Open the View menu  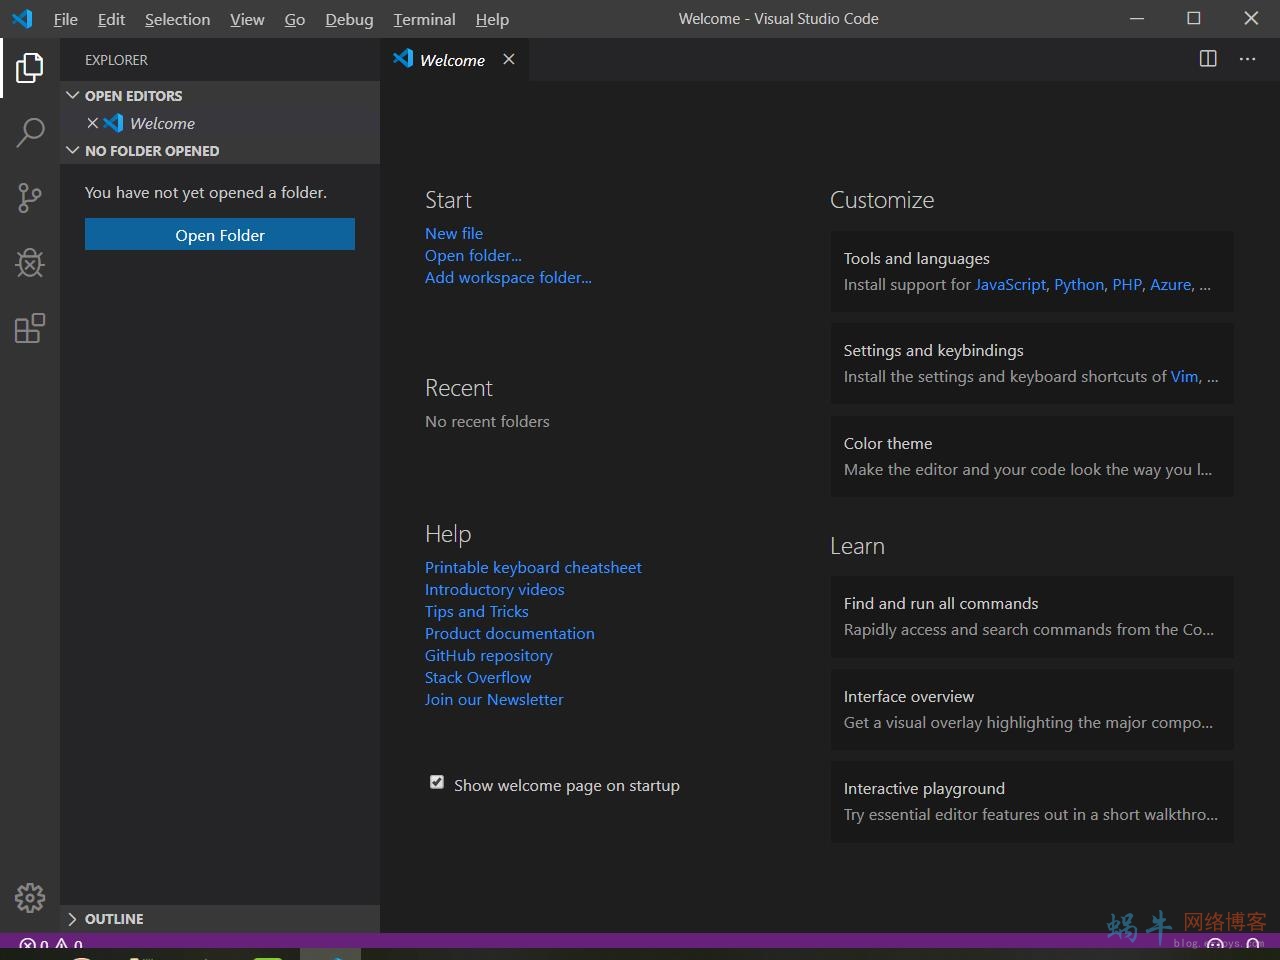247,19
